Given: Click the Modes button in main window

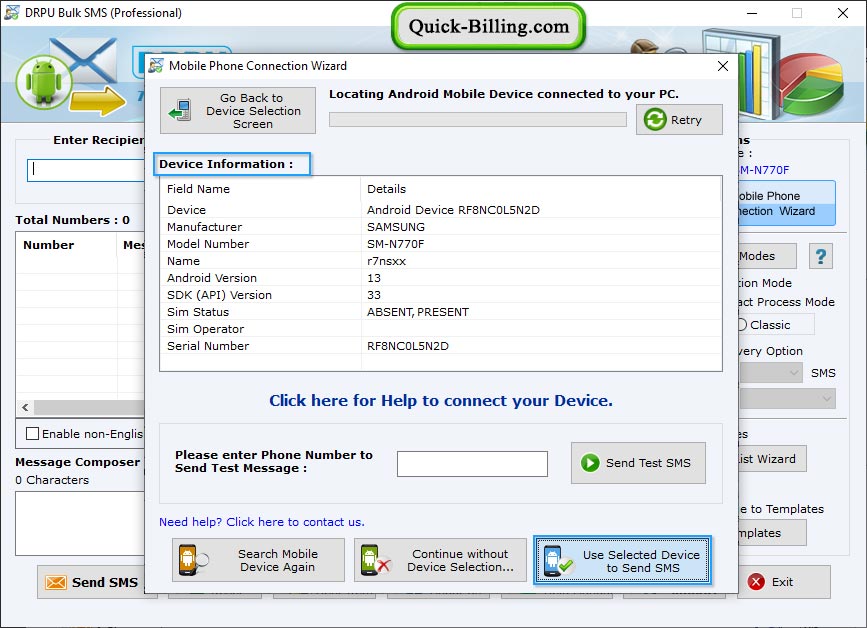Looking at the screenshot, I should click(767, 256).
